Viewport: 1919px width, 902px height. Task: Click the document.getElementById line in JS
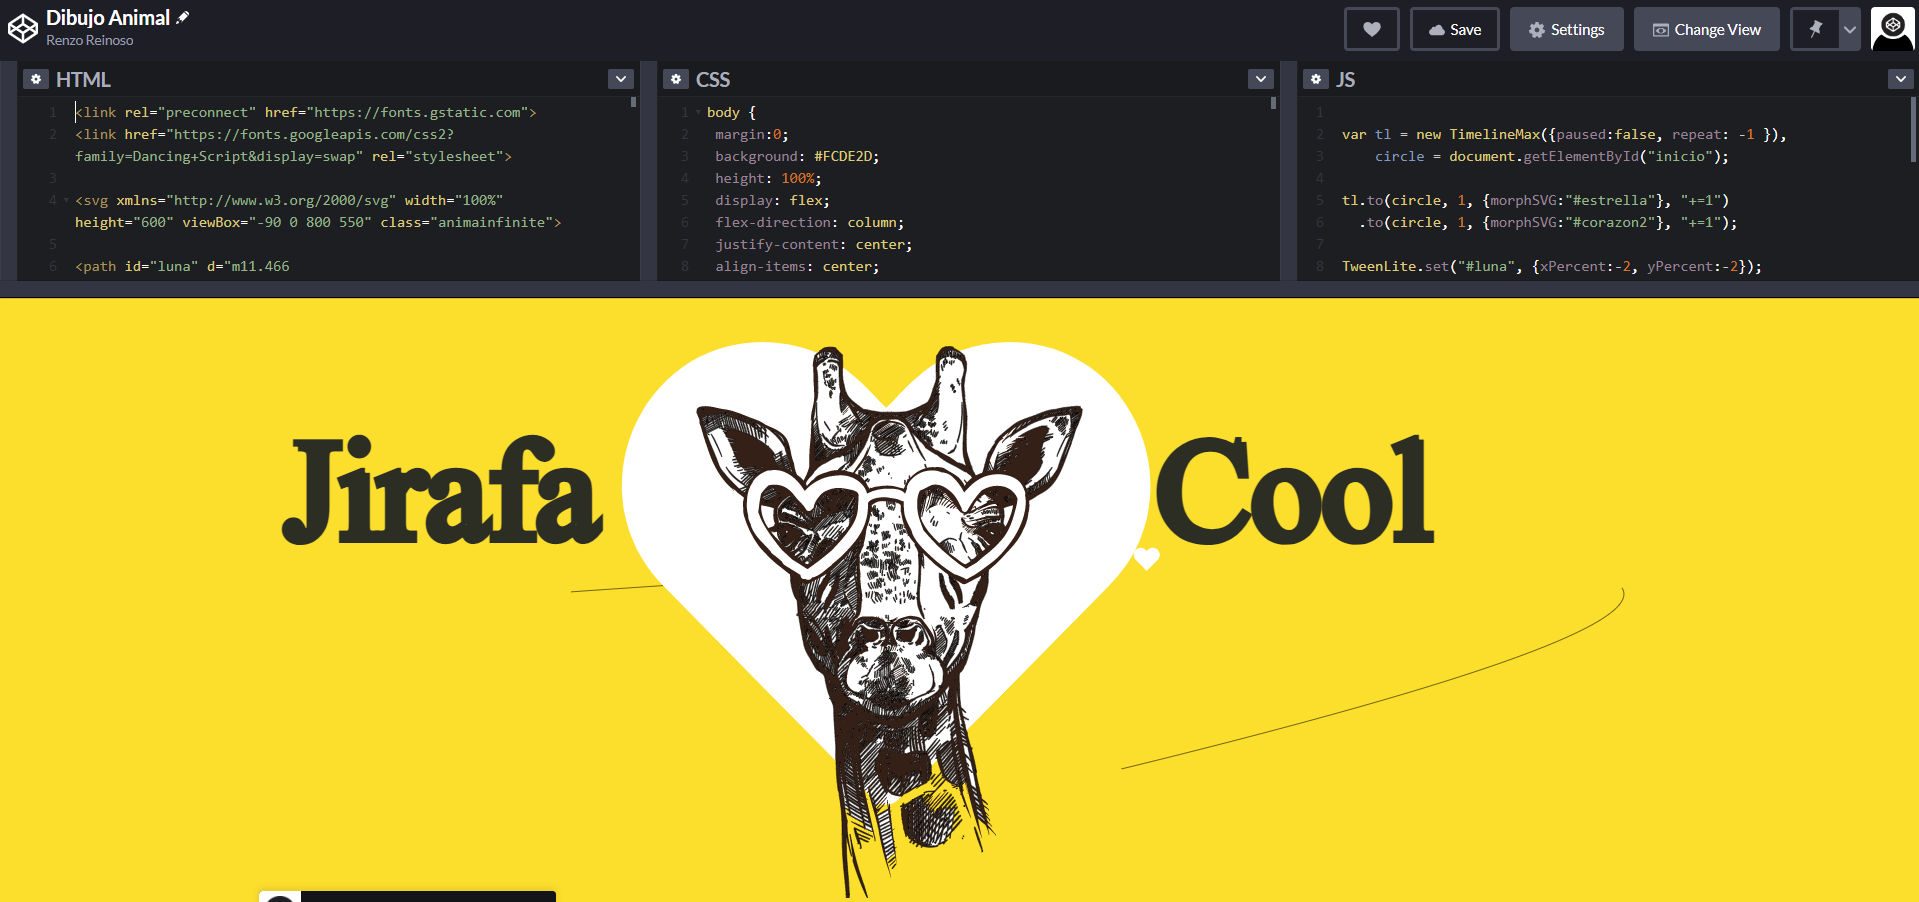click(x=1551, y=156)
